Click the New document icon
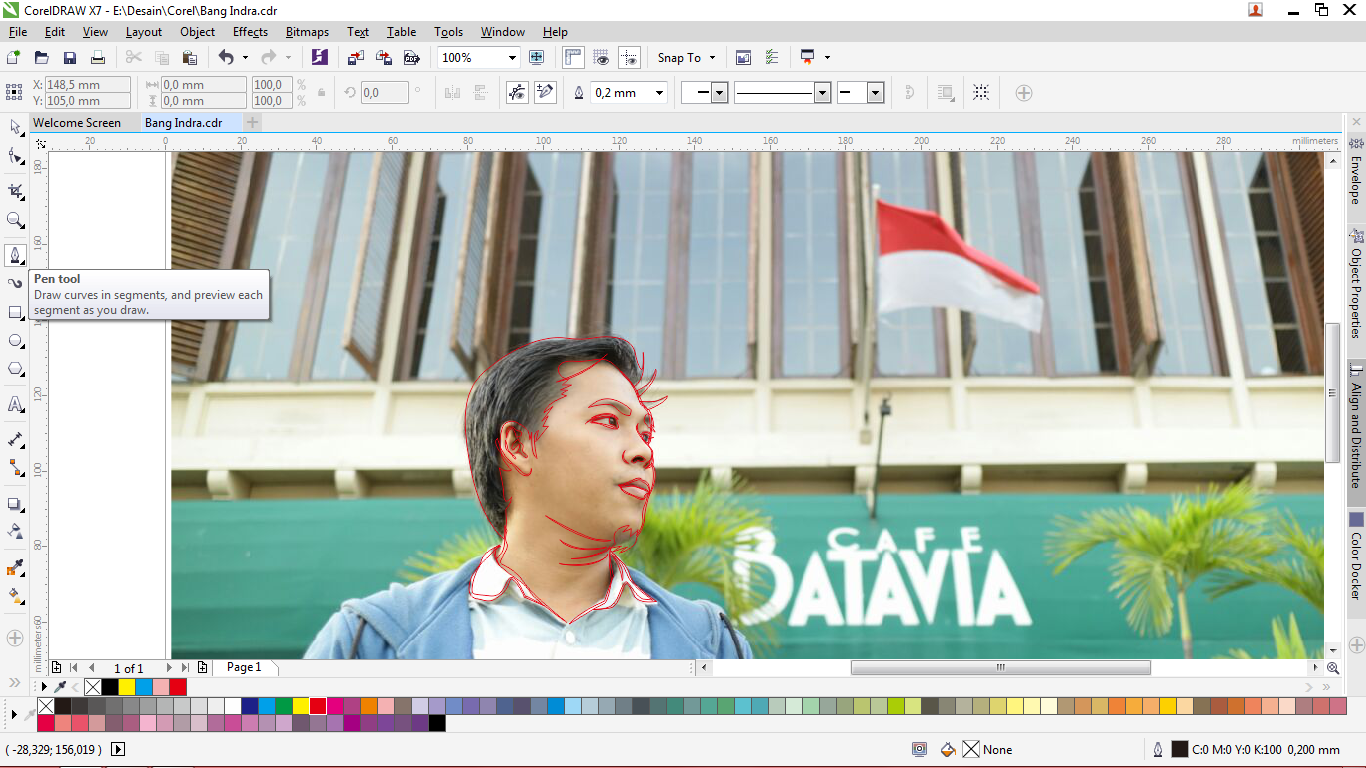Viewport: 1366px width, 768px height. pos(14,58)
